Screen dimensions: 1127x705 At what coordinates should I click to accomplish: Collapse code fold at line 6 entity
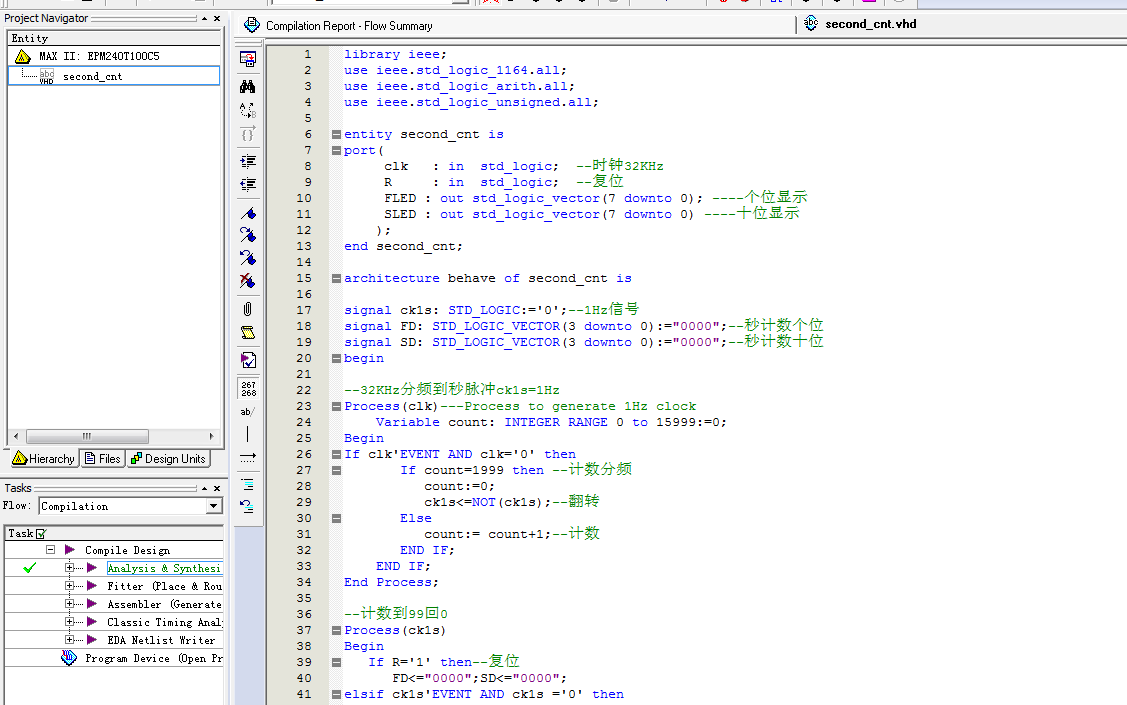point(337,134)
